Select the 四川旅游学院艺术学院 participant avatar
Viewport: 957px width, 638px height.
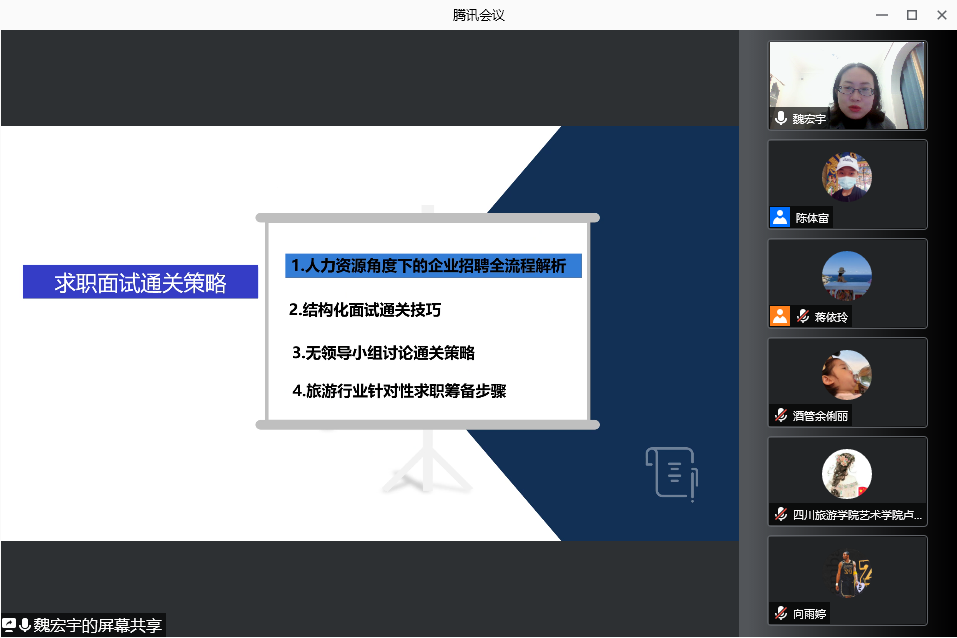(x=847, y=474)
